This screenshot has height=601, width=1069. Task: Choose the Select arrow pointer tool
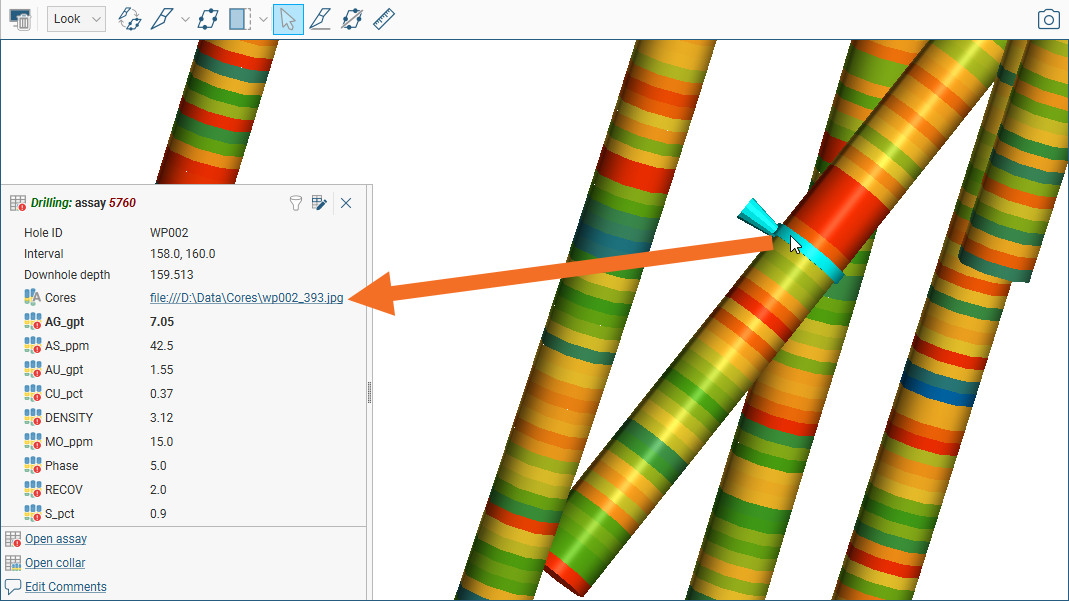[288, 19]
